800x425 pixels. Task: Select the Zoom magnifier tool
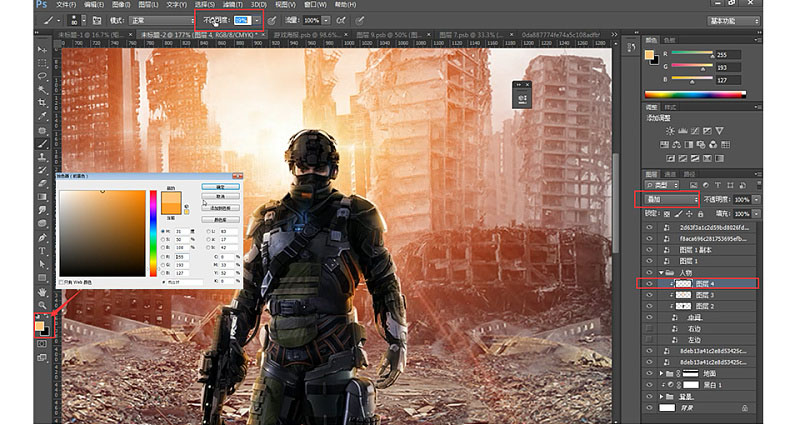click(x=42, y=305)
